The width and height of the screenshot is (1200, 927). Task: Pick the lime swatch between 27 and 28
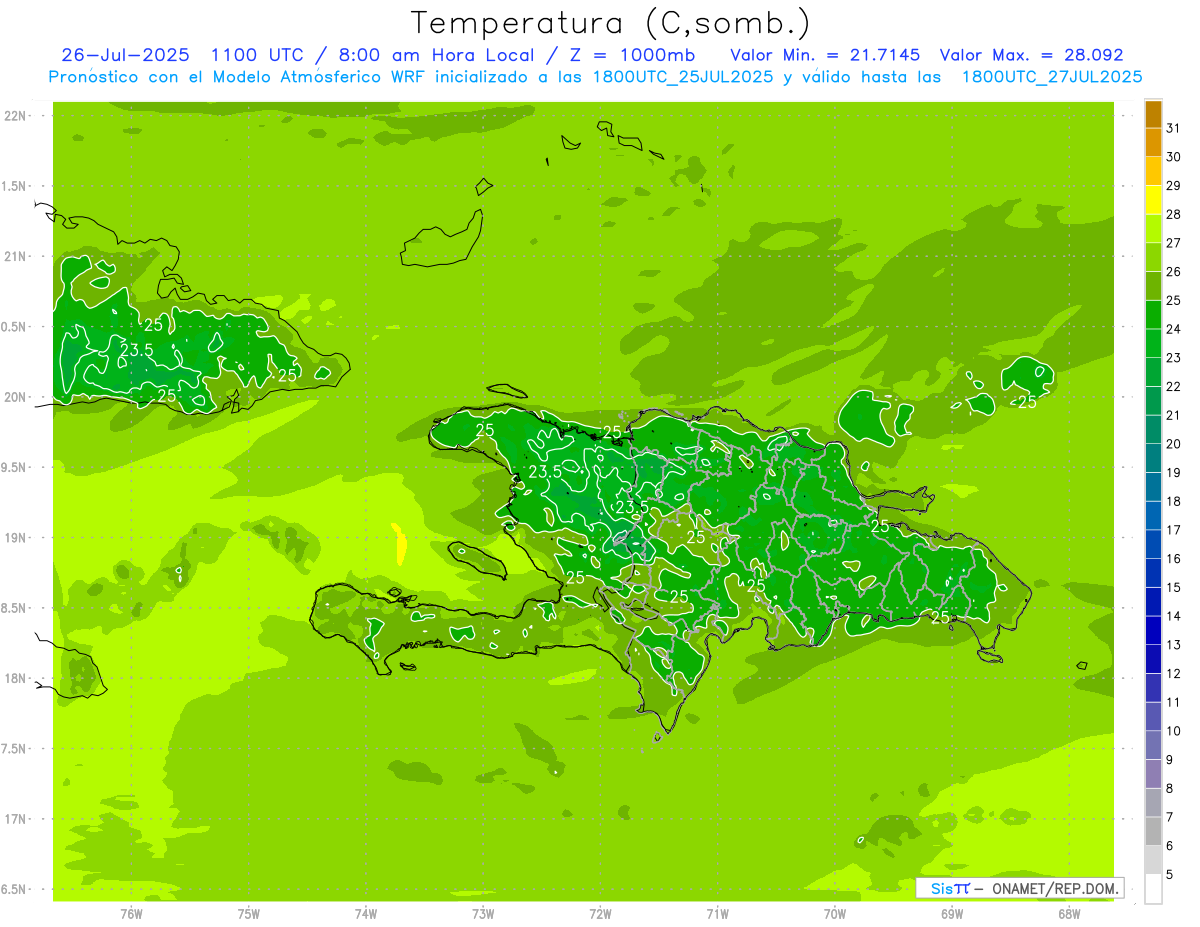(x=1153, y=229)
